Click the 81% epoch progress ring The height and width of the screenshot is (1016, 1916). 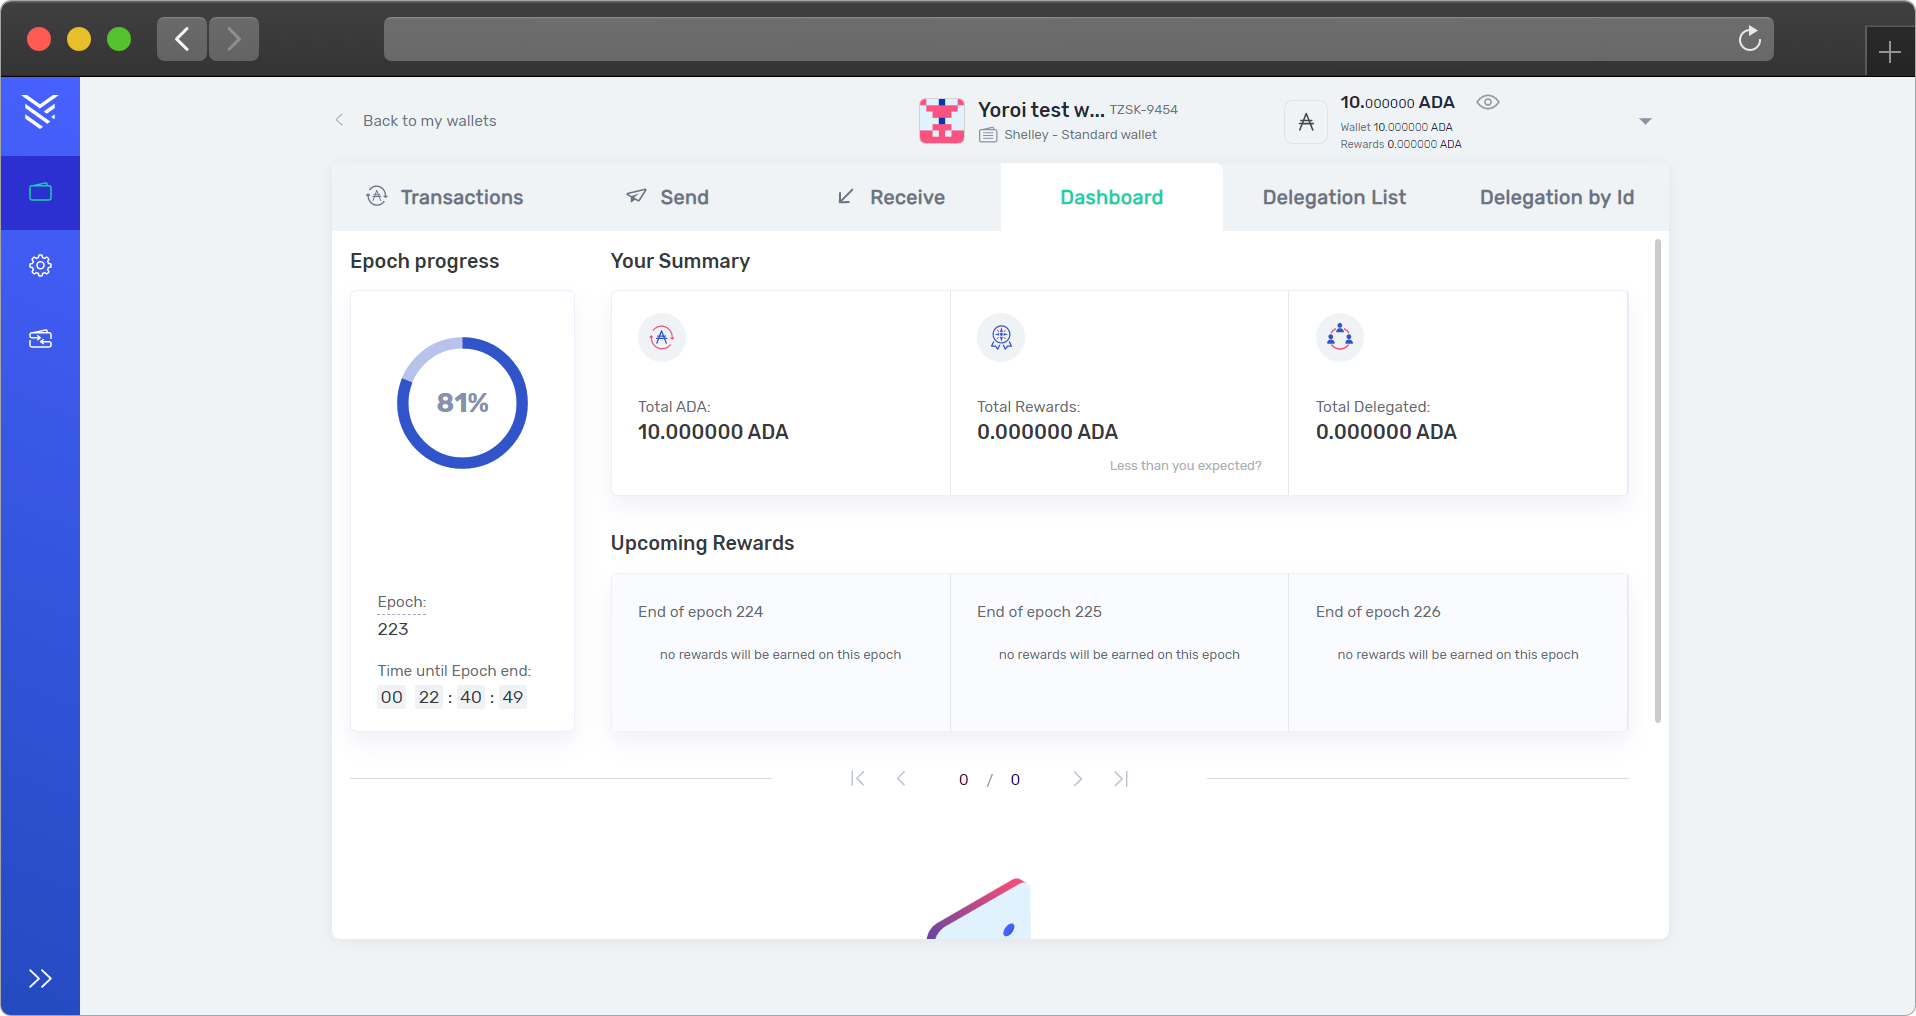pyautogui.click(x=462, y=403)
